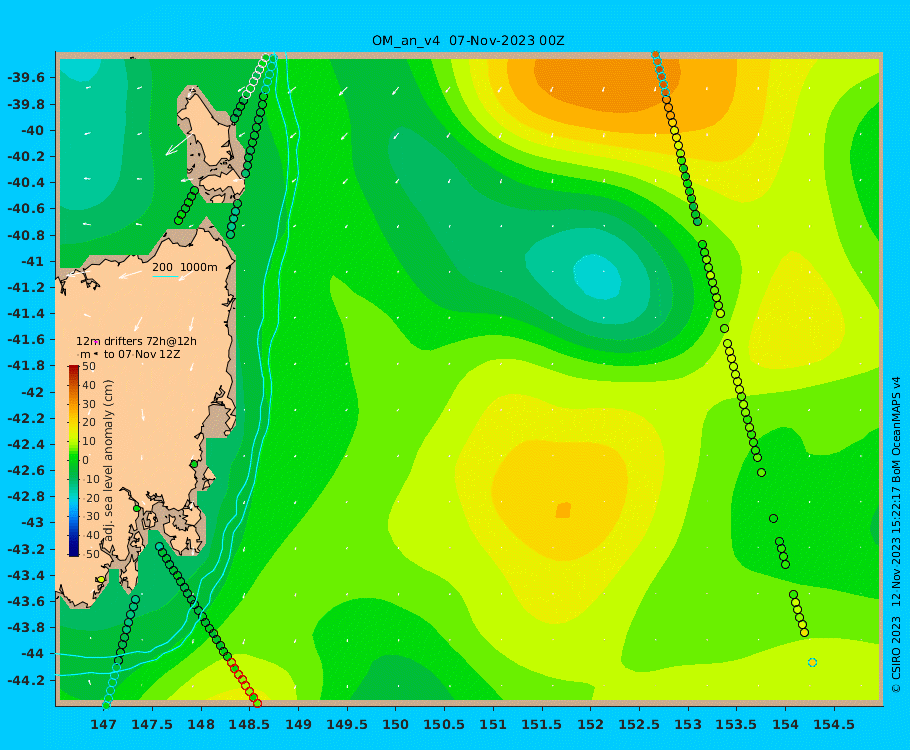Click latitude axis label -40.4

tap(25, 182)
